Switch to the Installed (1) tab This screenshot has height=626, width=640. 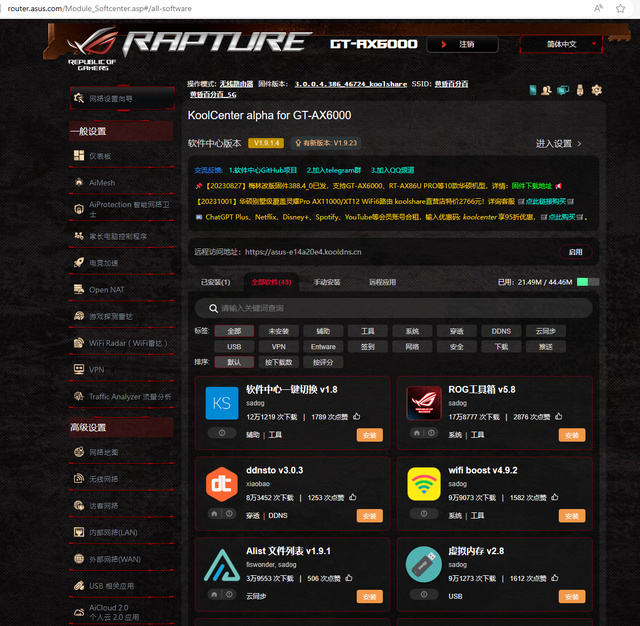pos(216,282)
